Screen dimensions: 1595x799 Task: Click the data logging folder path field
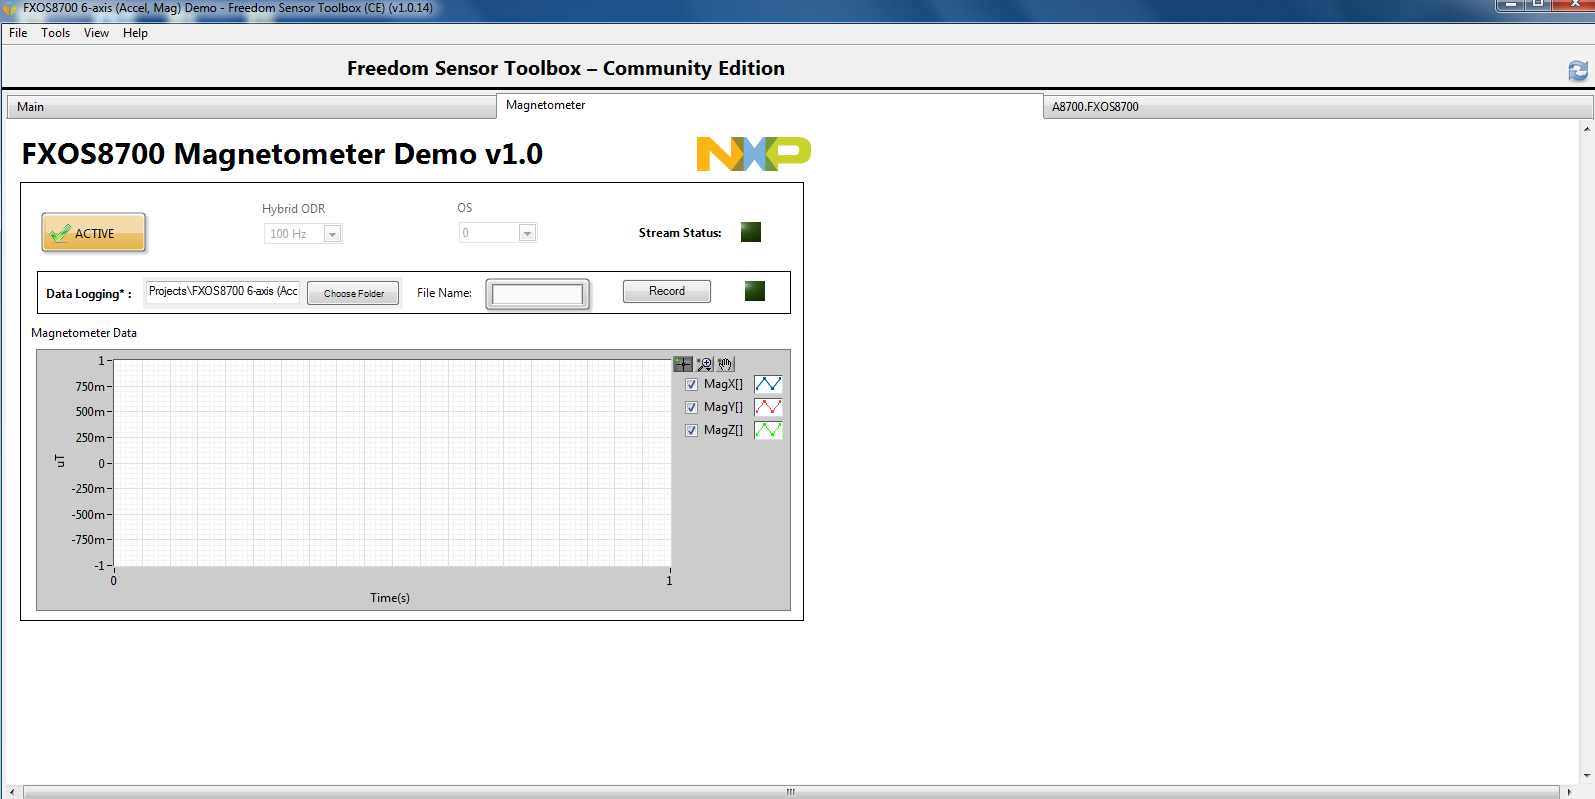(x=223, y=291)
